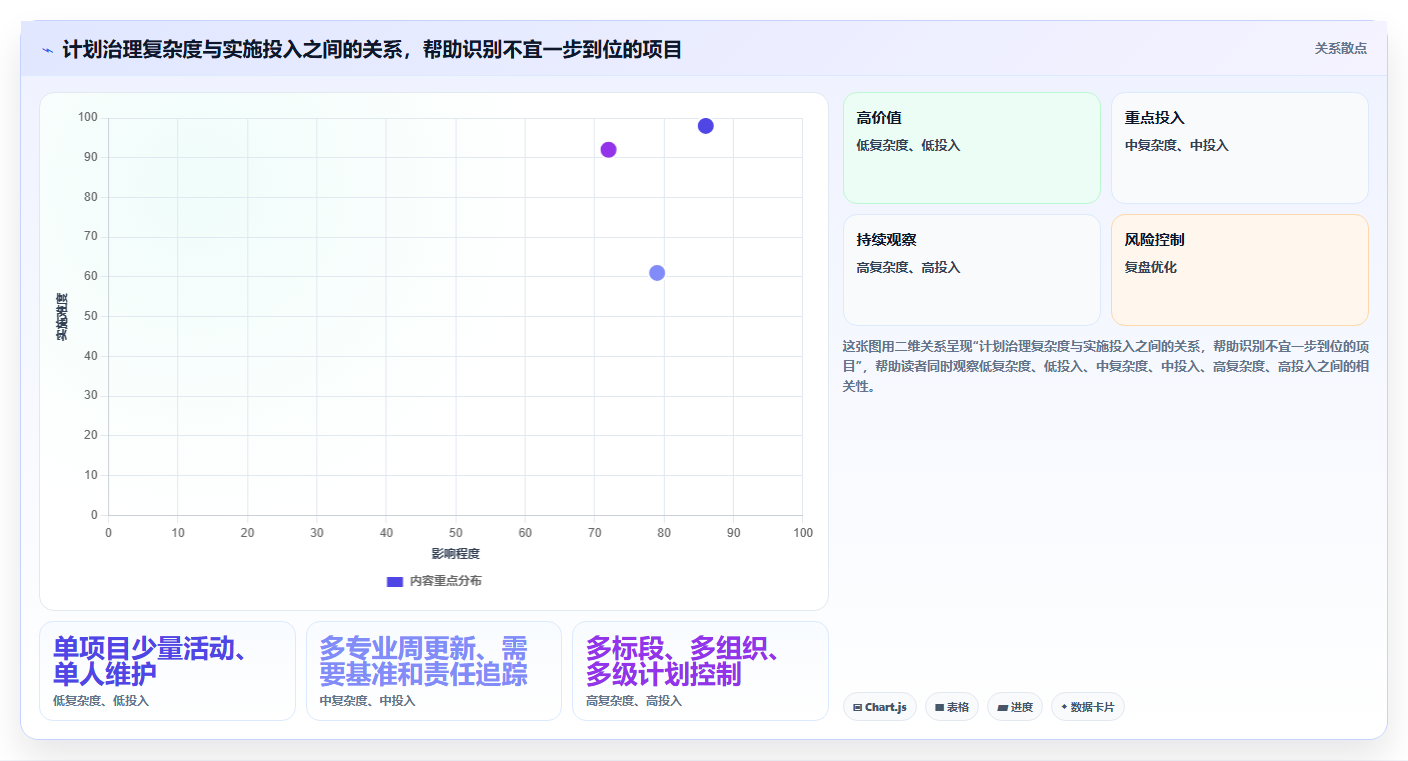Screen dimensions: 1408x761
Task: Open the 高价值 card
Action: coord(972,148)
